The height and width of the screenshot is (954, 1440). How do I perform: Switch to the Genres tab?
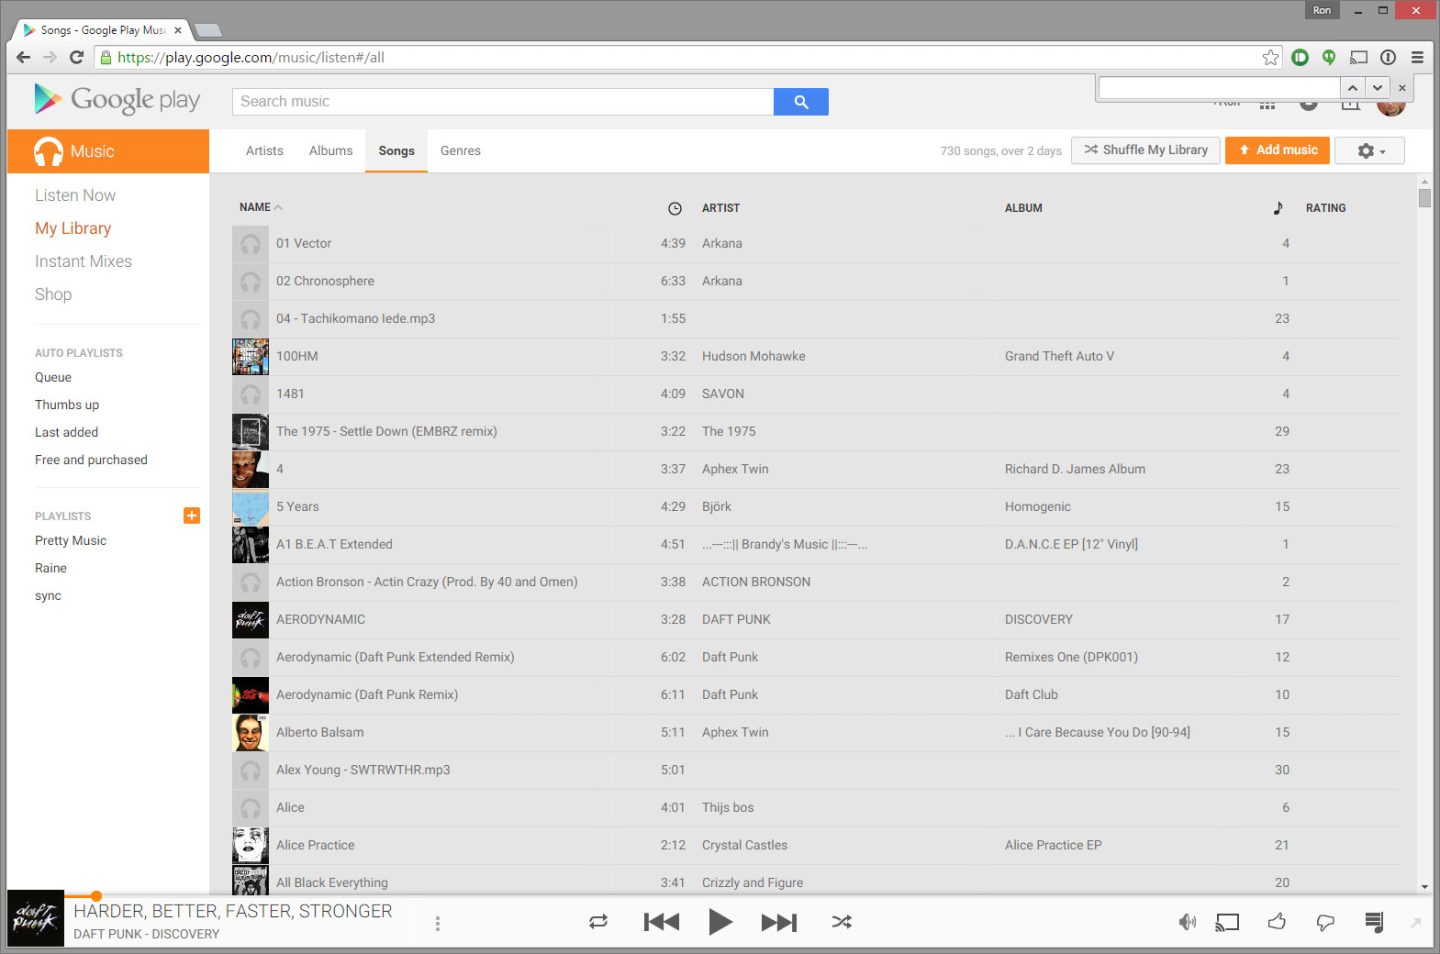click(x=460, y=151)
